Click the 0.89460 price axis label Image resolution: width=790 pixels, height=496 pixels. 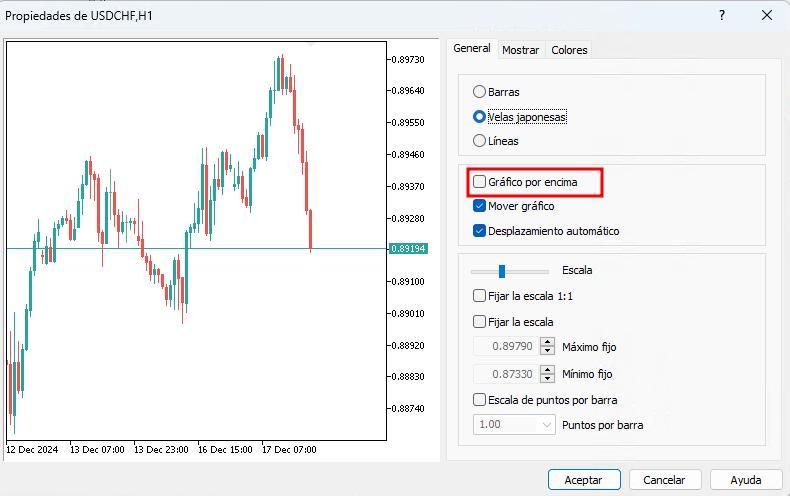(408, 155)
